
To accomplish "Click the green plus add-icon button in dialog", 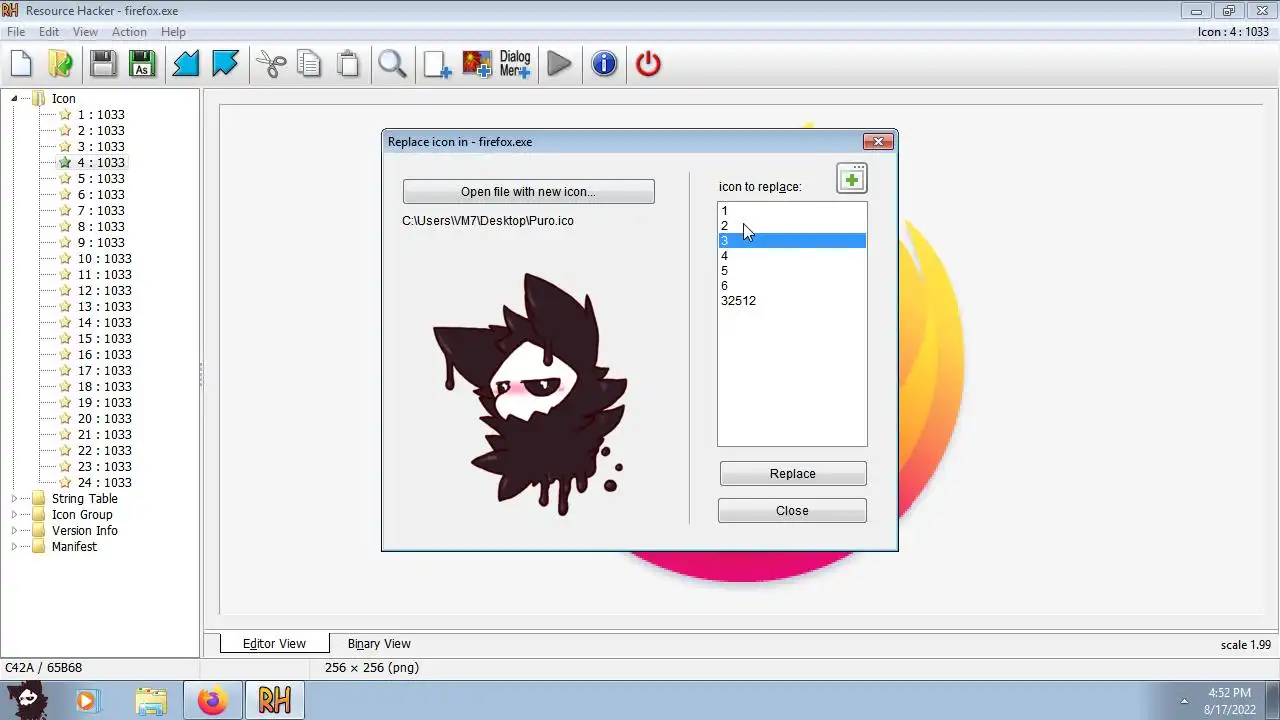I will [x=852, y=179].
